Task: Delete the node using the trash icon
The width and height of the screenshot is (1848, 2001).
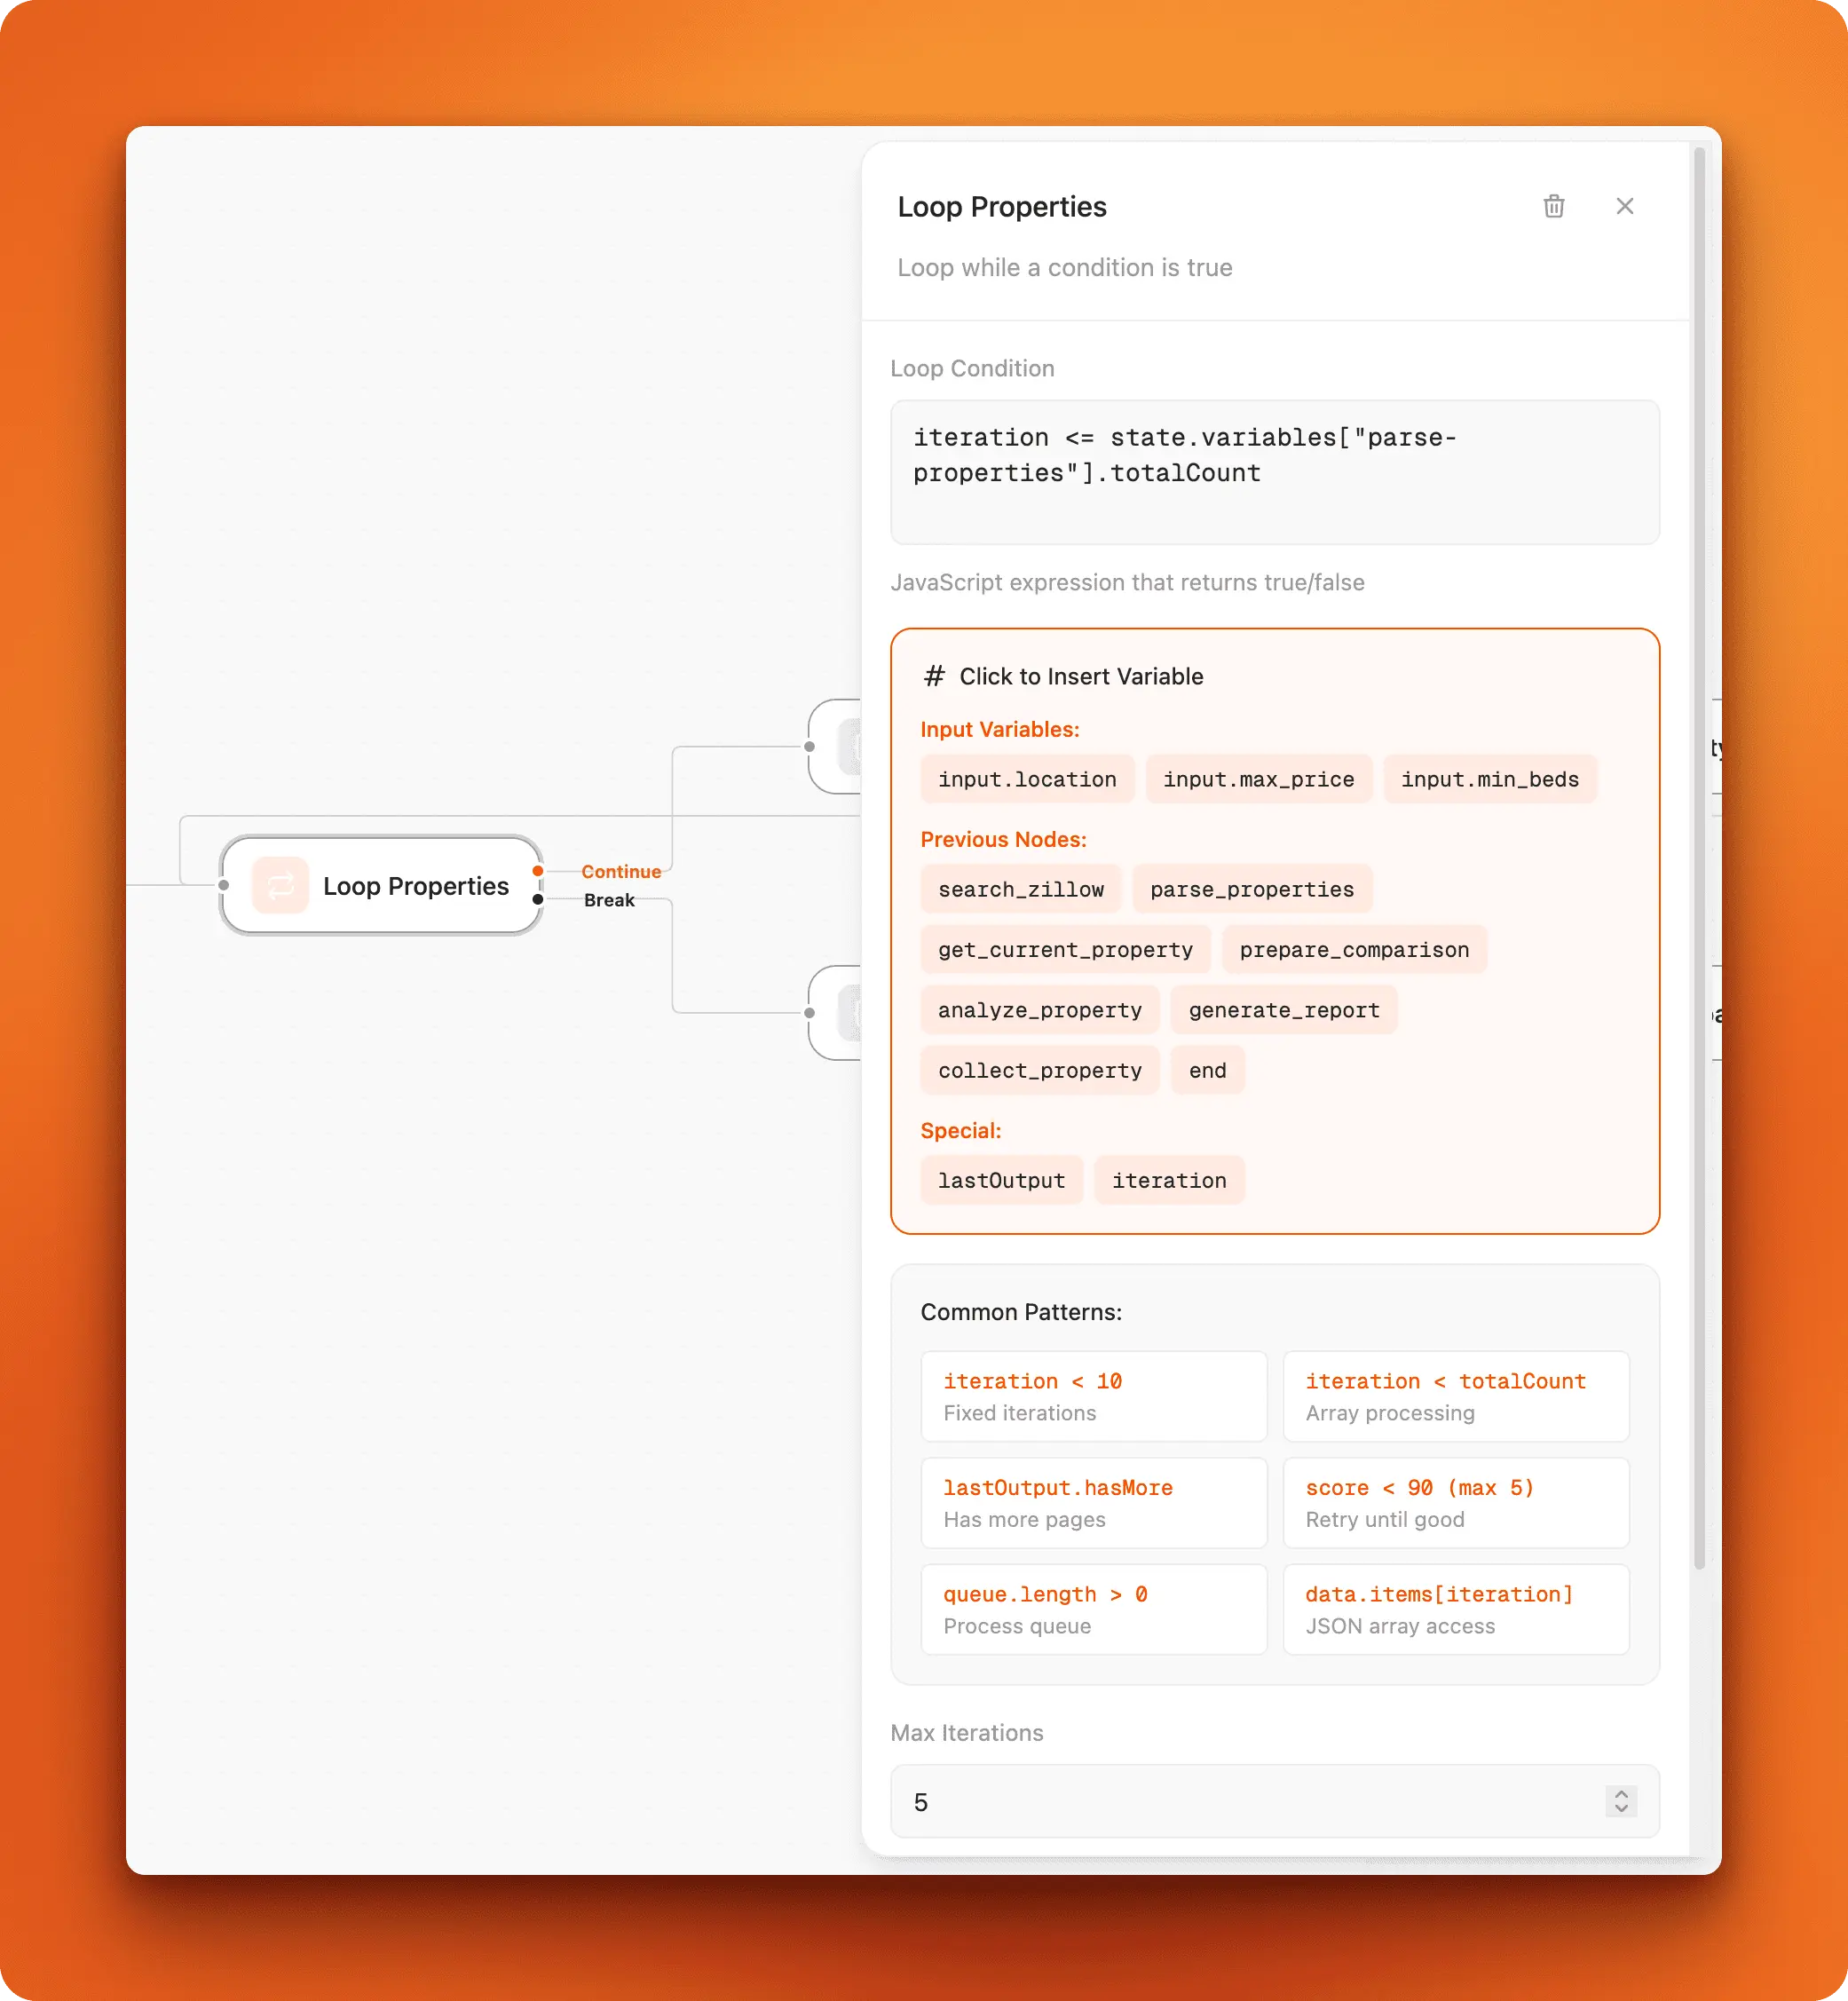Action: click(1553, 206)
